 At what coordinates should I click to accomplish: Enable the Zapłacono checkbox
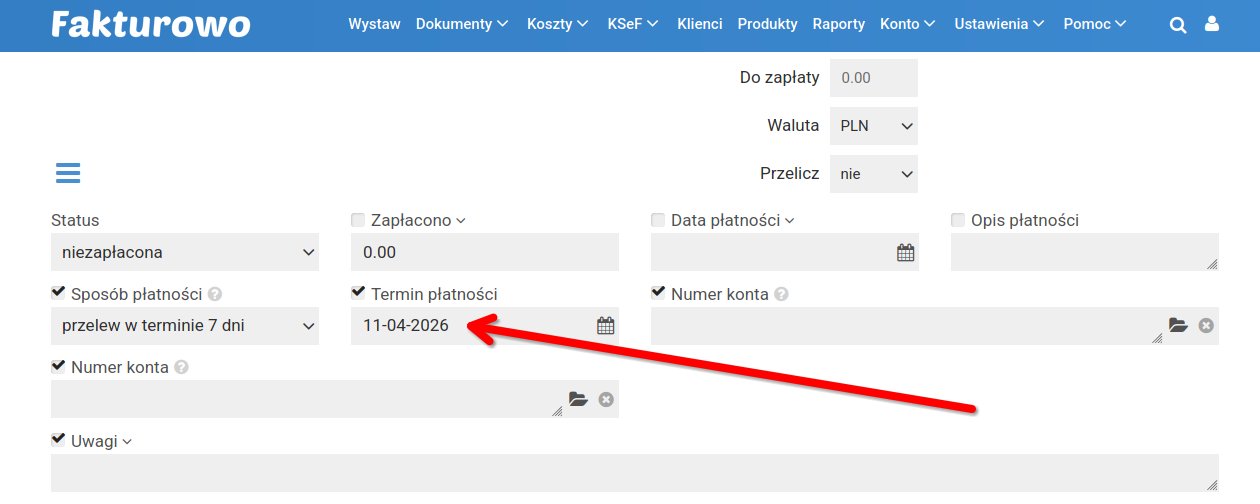pyautogui.click(x=358, y=220)
